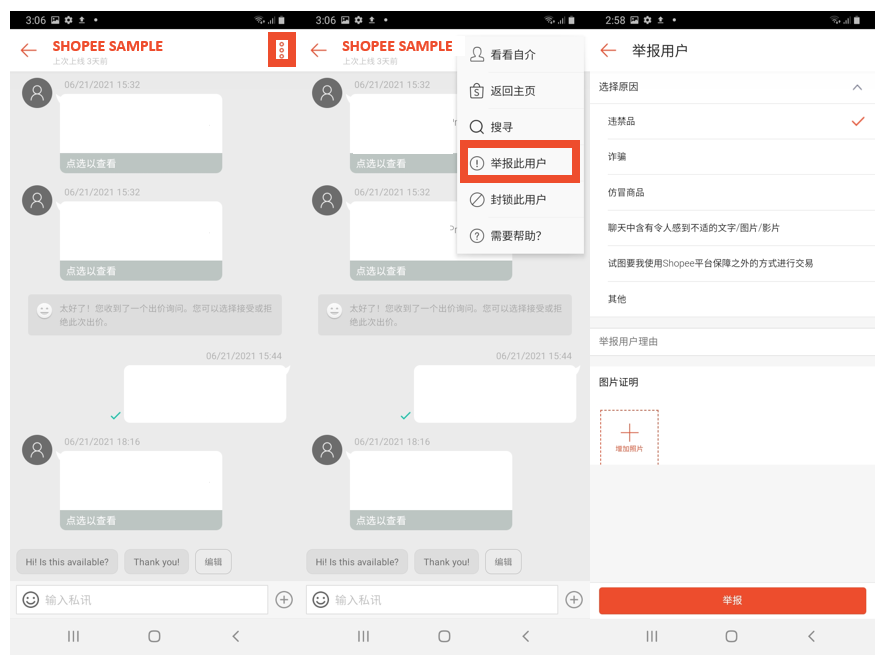Tap avatar beside 18:16 message, second screen

(x=327, y=450)
